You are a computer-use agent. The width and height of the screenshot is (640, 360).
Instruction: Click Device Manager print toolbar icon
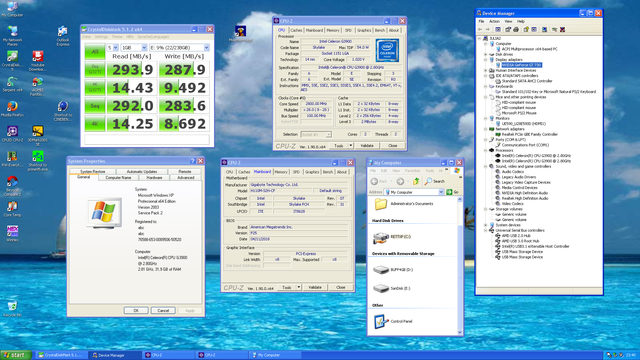(516, 29)
